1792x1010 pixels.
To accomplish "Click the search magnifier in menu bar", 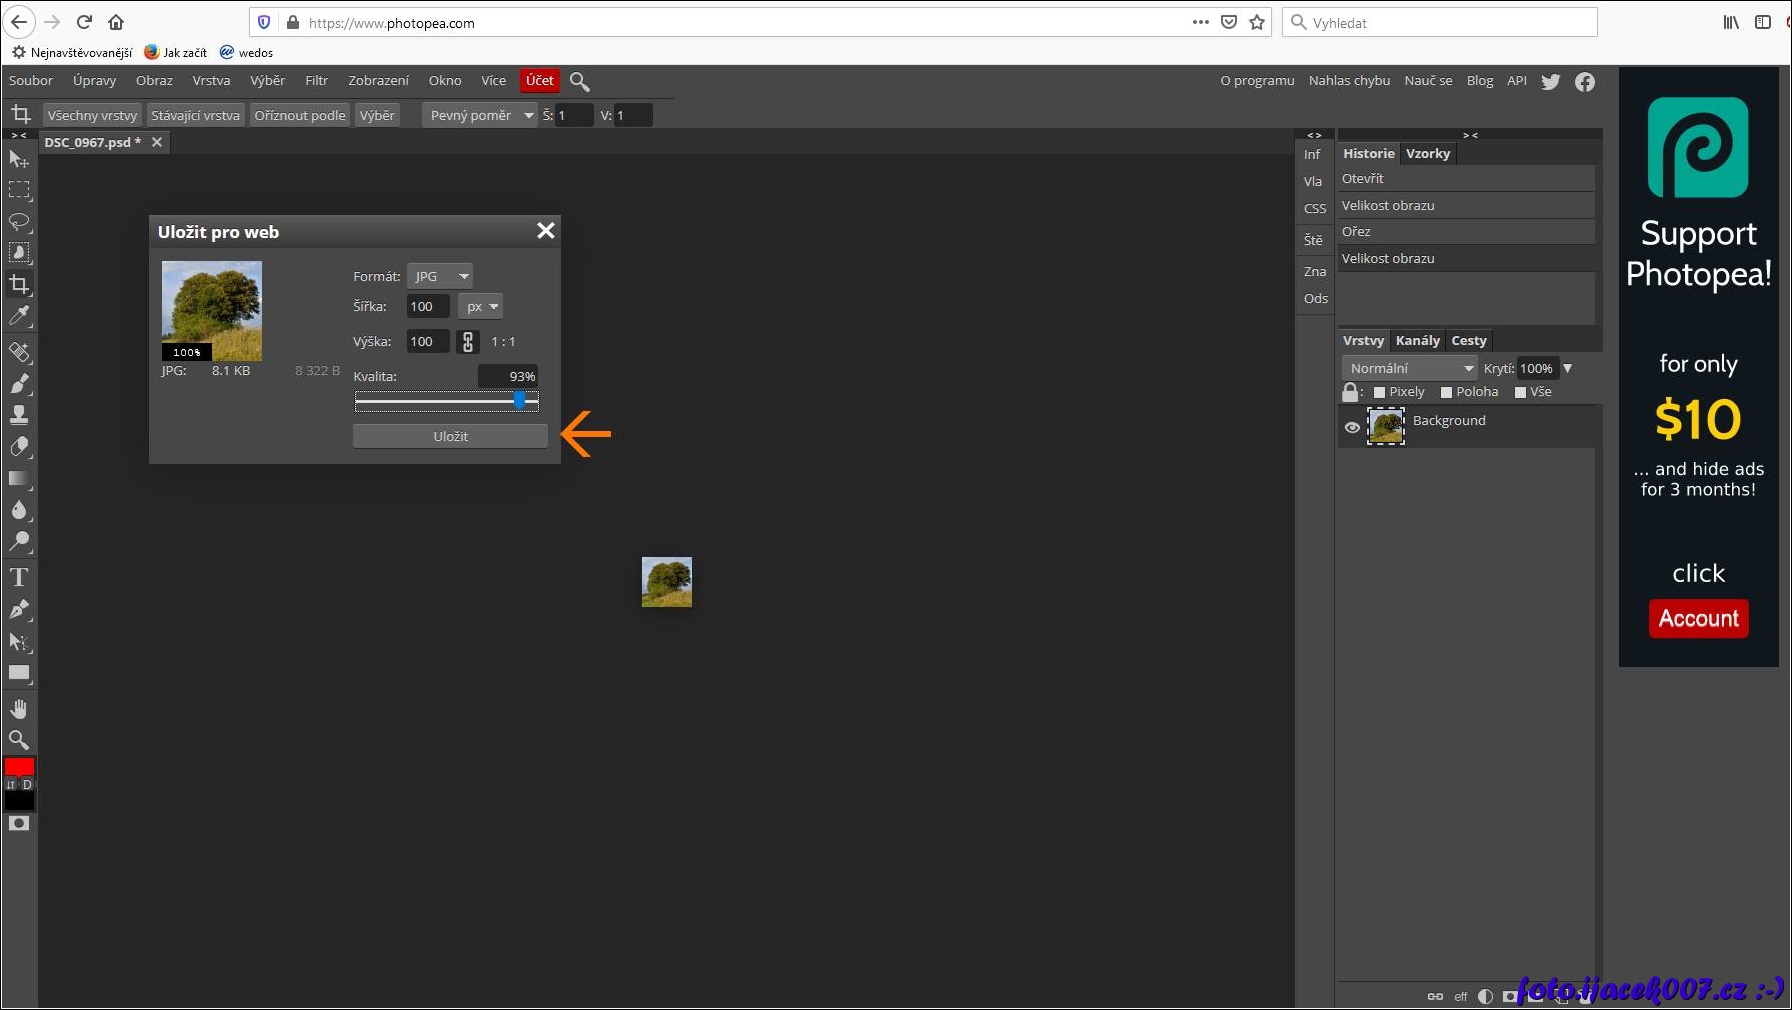I will pos(579,81).
